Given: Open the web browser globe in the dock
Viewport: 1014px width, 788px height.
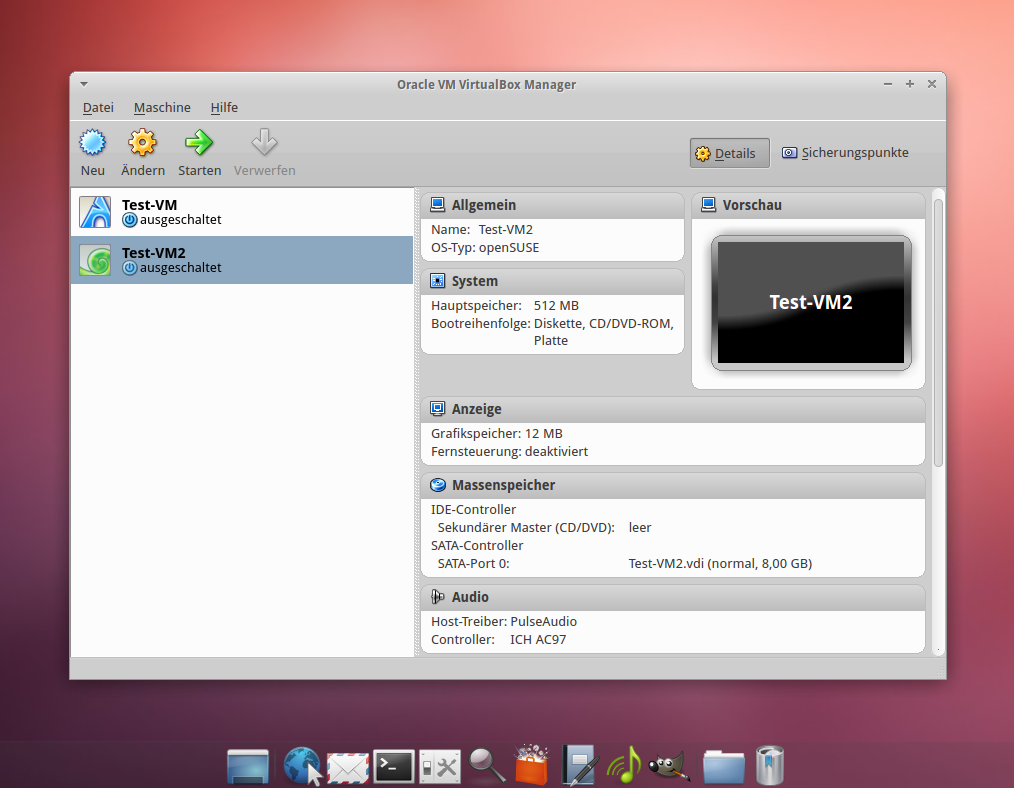Looking at the screenshot, I should (x=302, y=767).
